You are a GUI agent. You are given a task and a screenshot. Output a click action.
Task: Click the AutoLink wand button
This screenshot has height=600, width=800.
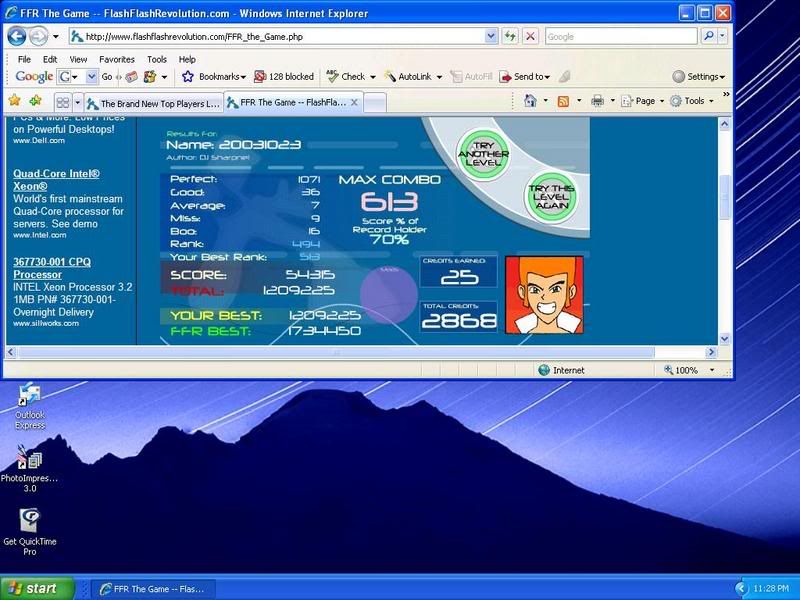point(408,77)
